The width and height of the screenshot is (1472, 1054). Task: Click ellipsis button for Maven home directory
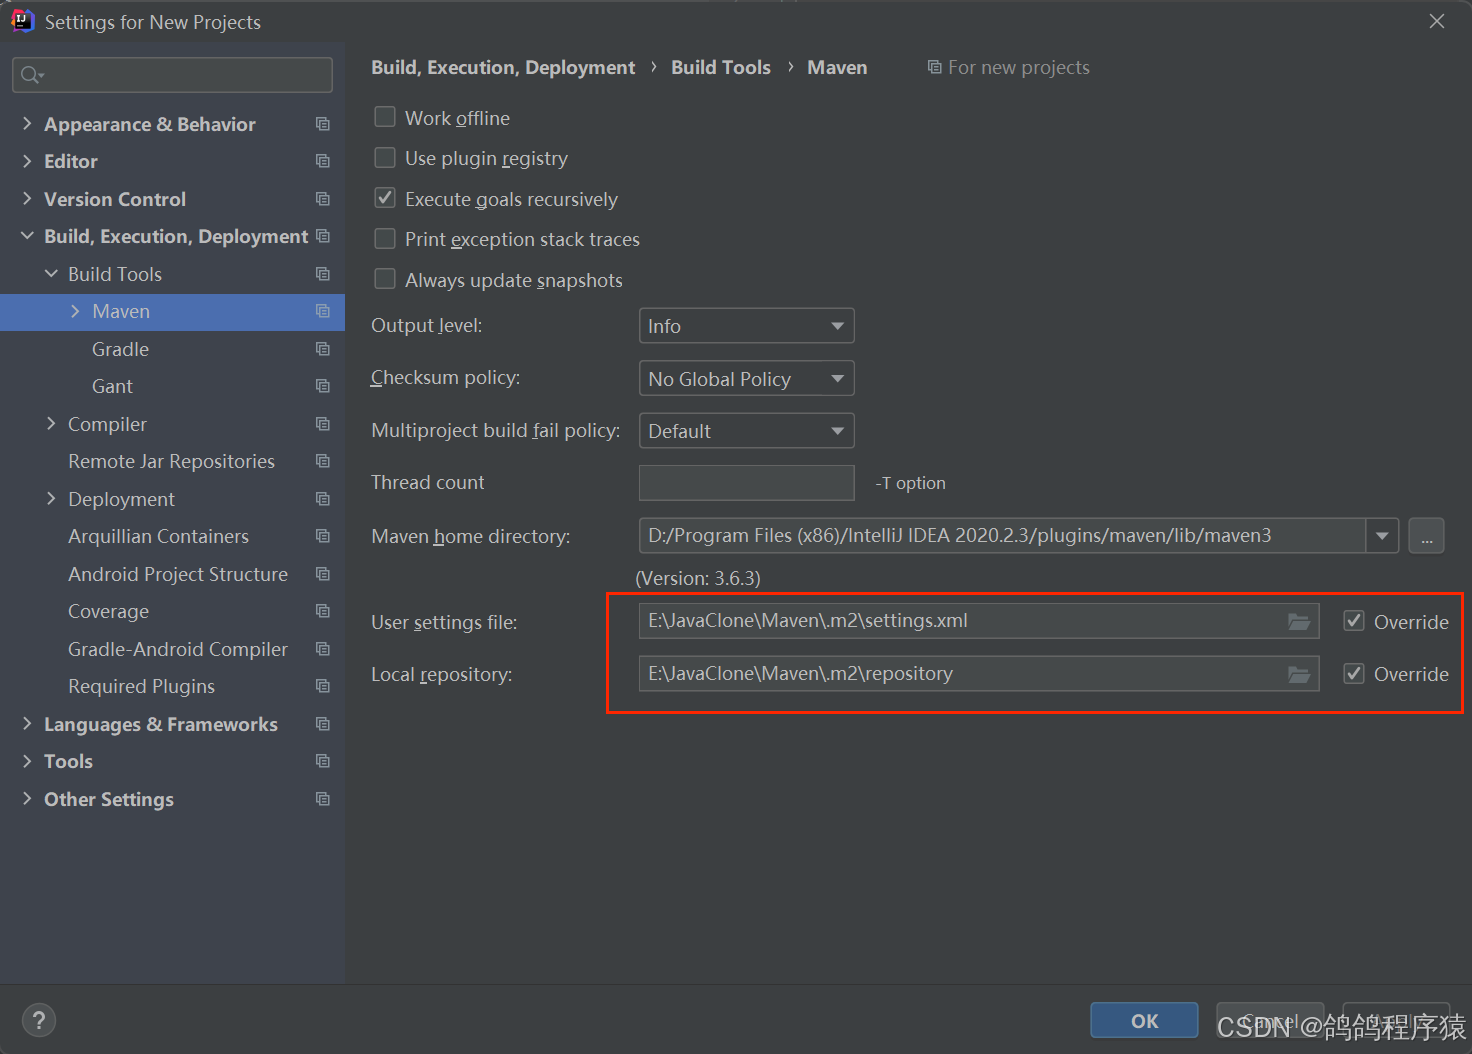(x=1427, y=536)
